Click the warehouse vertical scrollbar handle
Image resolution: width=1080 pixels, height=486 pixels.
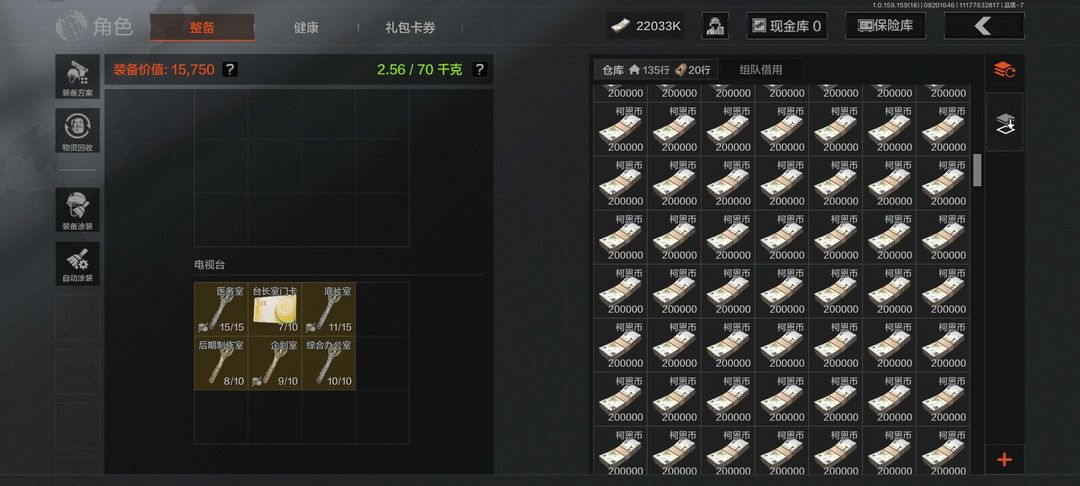pos(977,170)
